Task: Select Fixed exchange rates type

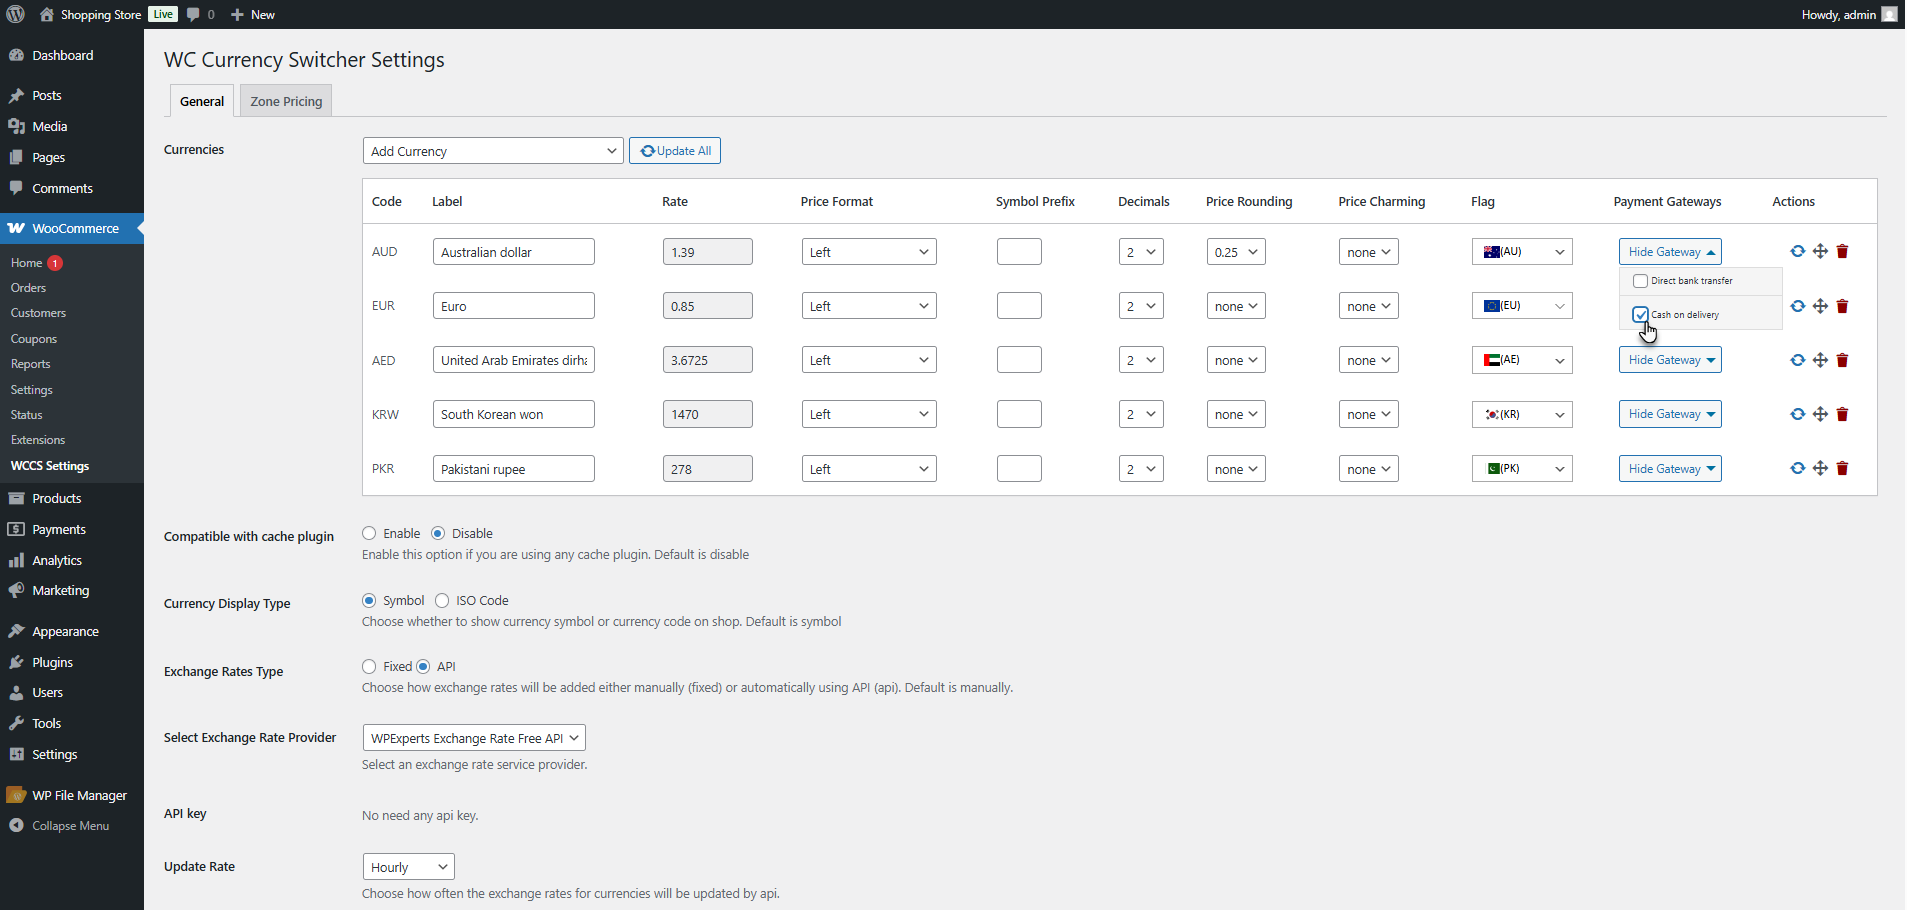Action: 369,666
